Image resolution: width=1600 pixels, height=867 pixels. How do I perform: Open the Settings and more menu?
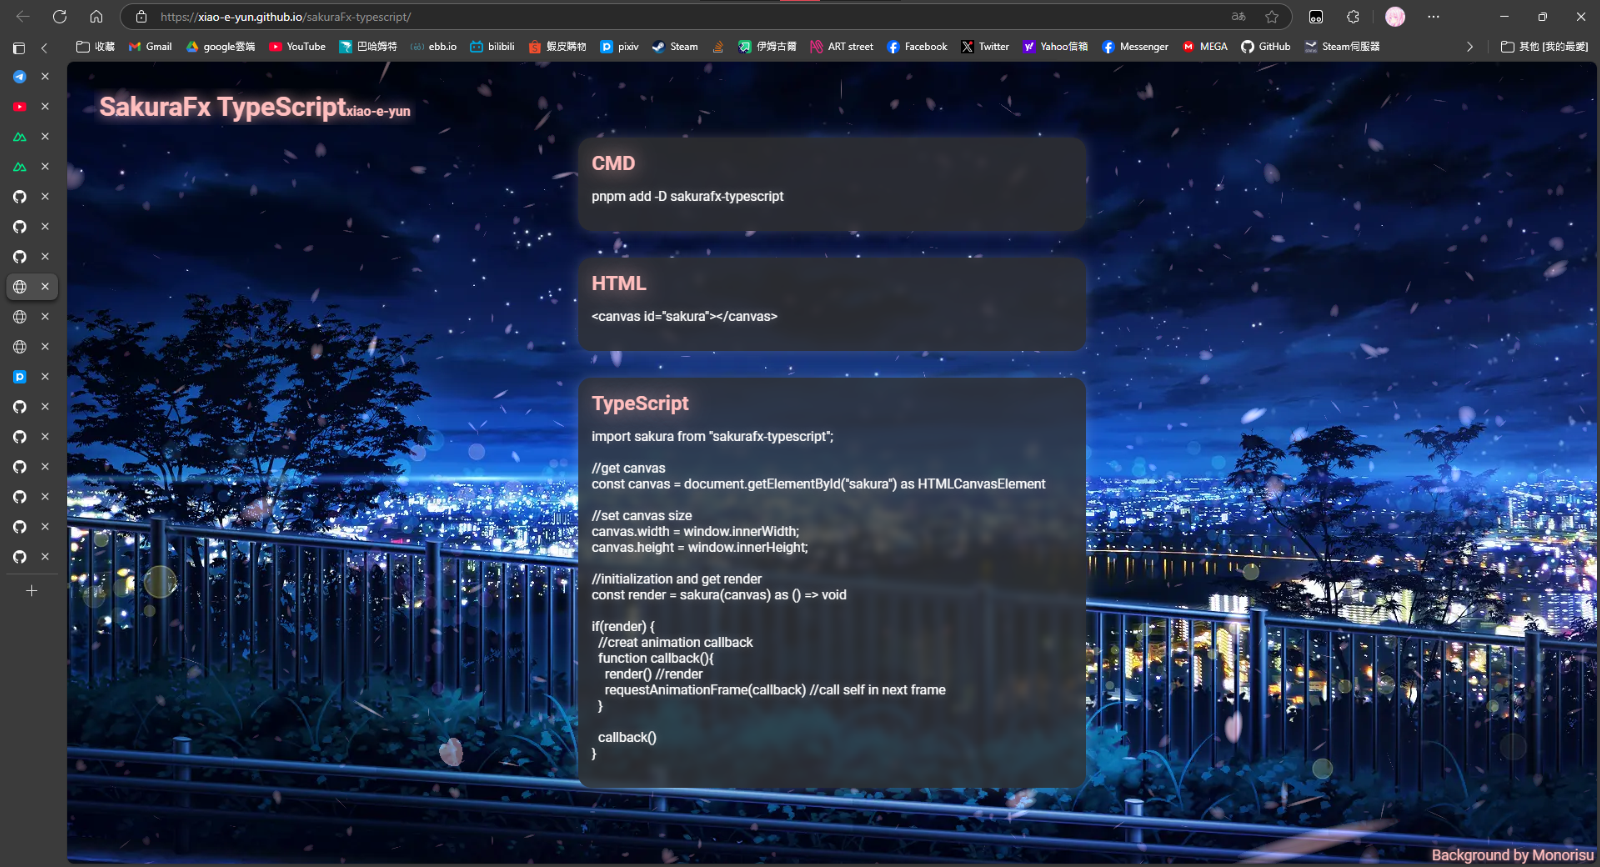point(1433,17)
